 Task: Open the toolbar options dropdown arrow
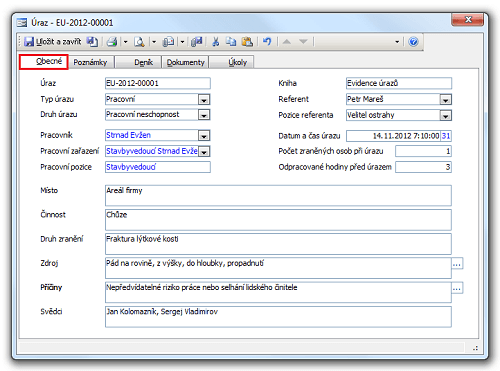(x=397, y=42)
